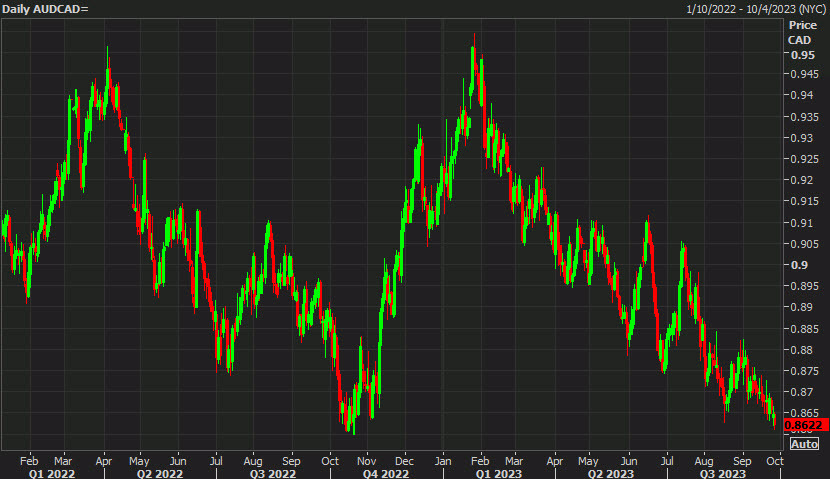Viewport: 830px width, 479px height.
Task: Click the 0.87 price axis label
Action: click(x=802, y=392)
